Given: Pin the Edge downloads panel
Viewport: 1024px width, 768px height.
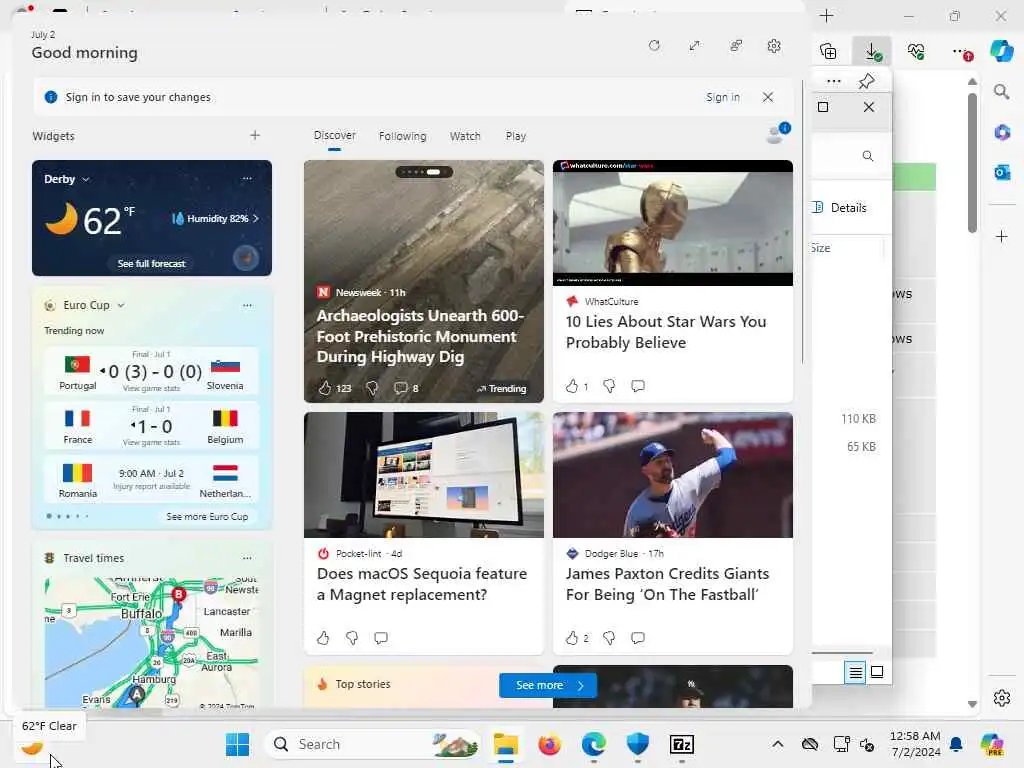Looking at the screenshot, I should click(x=867, y=81).
